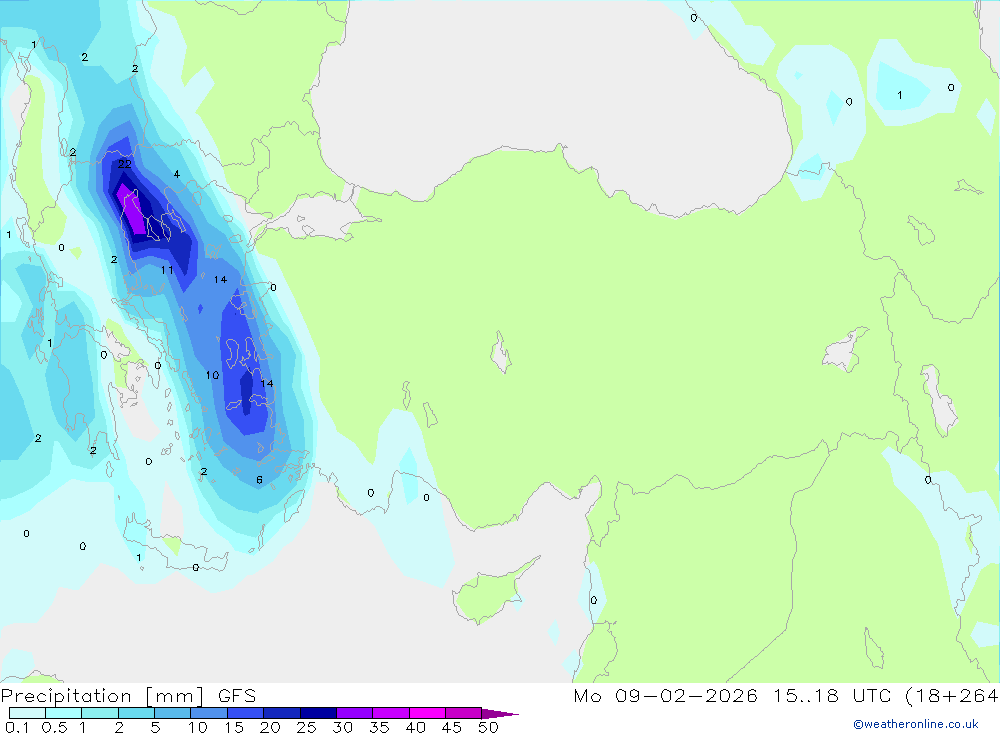Screen dimensions: 1000x733
Task: Pick the 5–10 mm legend color swatch
Action: click(173, 713)
